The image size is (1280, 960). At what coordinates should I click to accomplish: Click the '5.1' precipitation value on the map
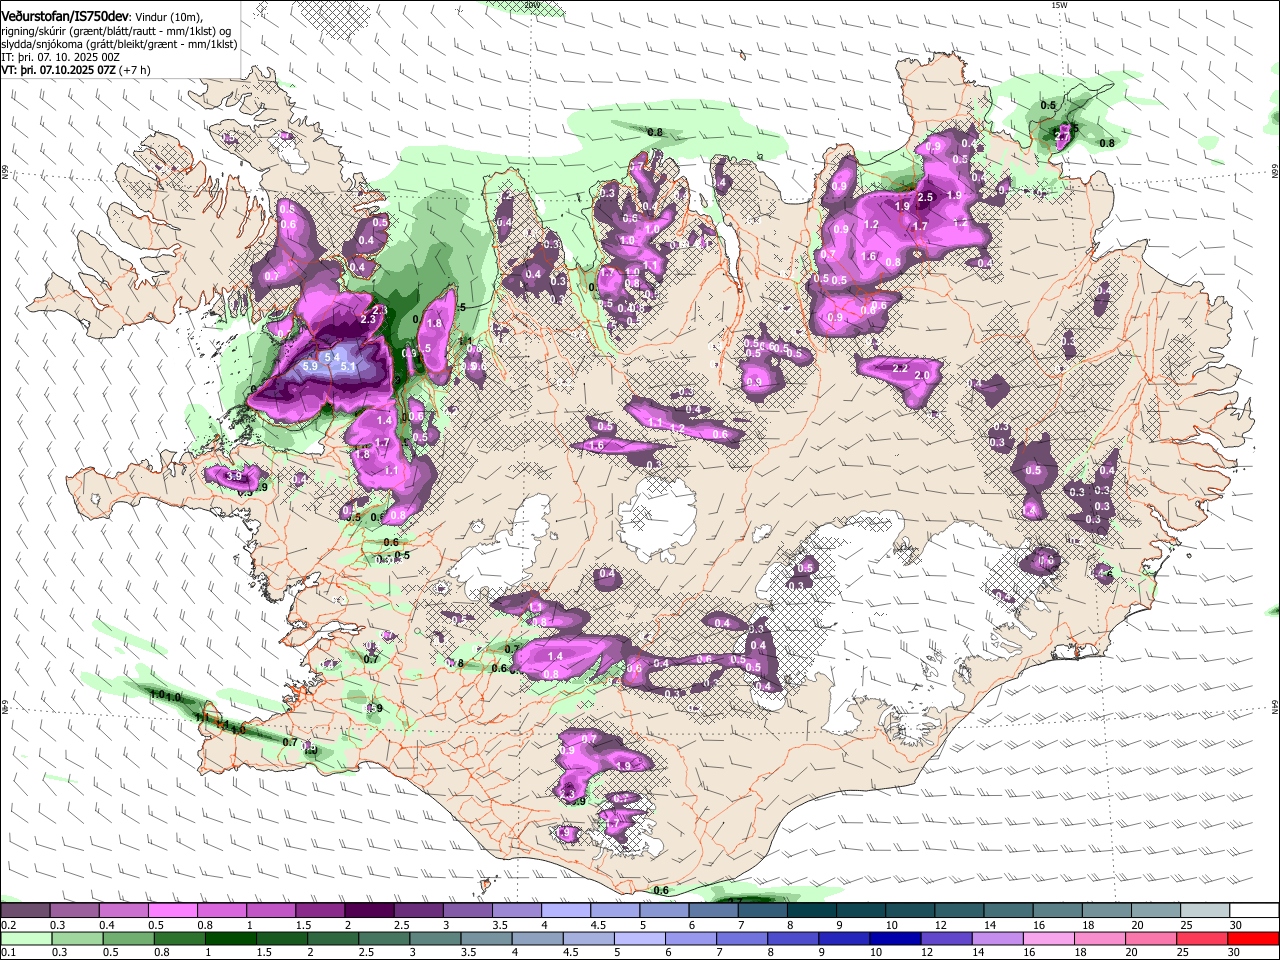point(349,367)
